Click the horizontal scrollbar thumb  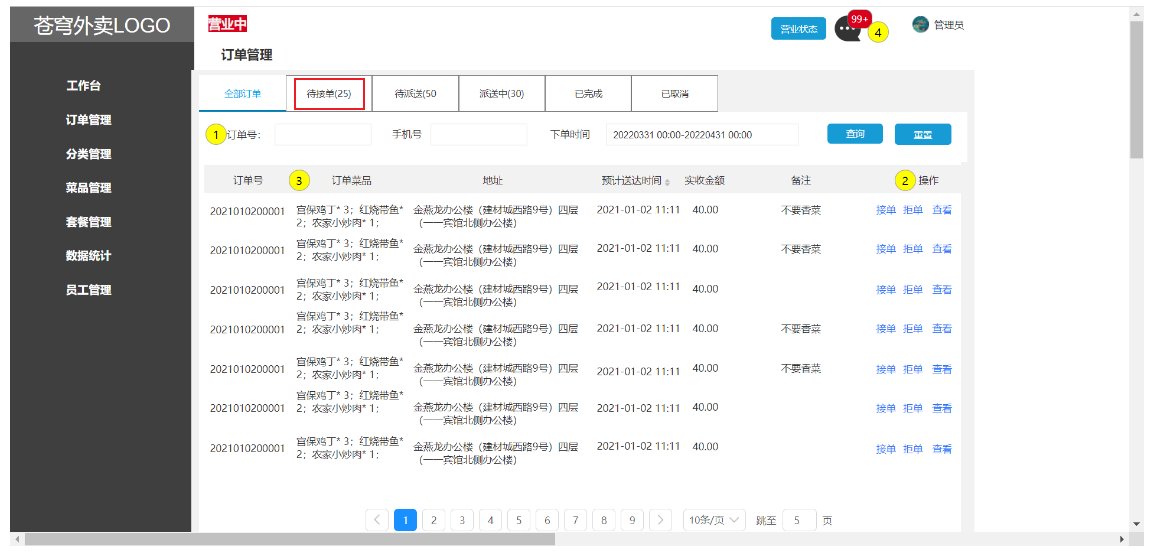pyautogui.click(x=289, y=540)
